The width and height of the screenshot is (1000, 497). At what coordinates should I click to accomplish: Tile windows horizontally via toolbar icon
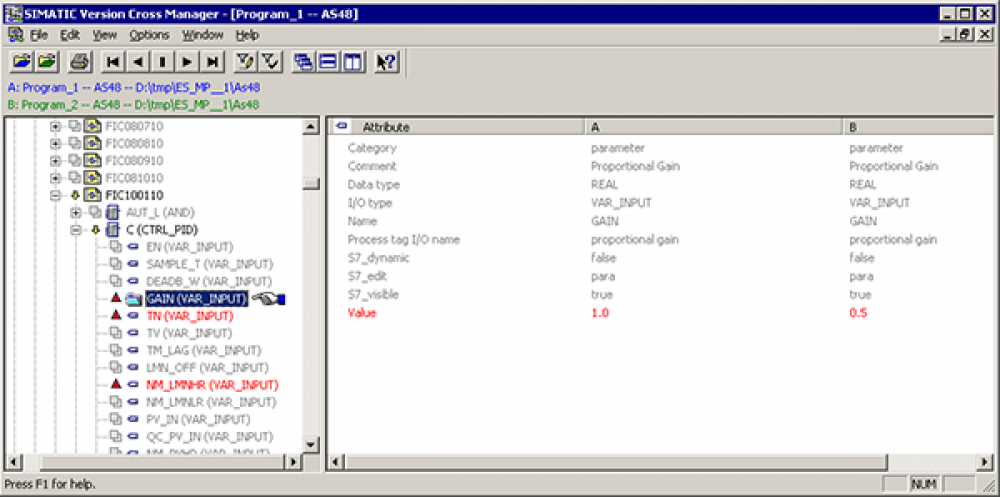click(328, 62)
